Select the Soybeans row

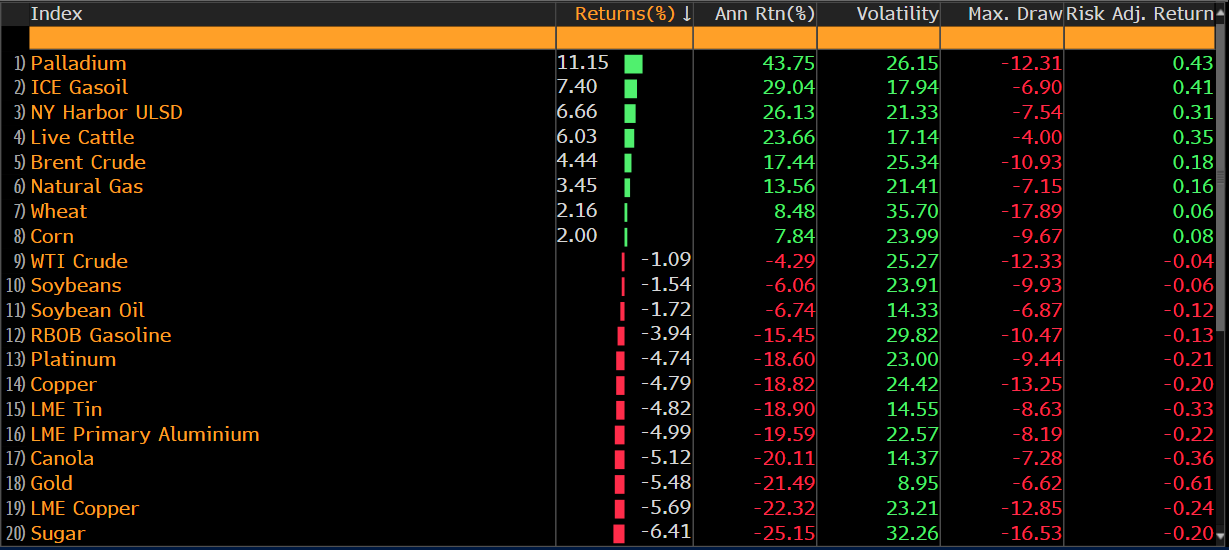coord(608,286)
